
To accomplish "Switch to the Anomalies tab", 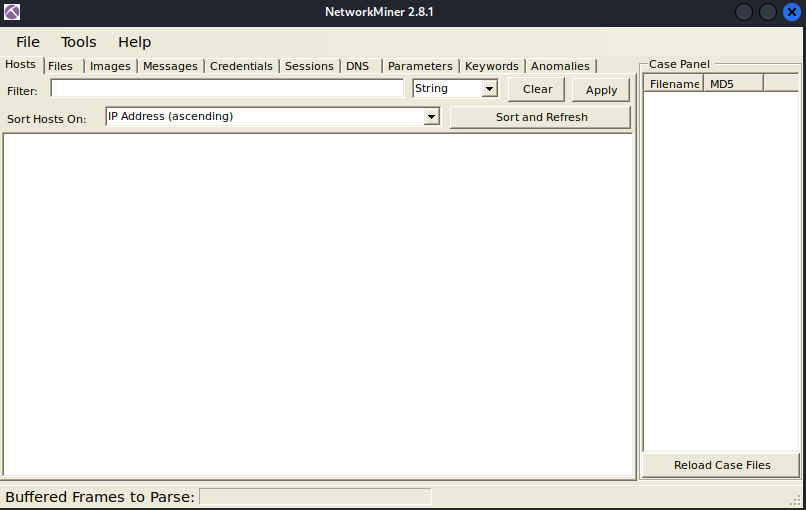I will click(560, 66).
